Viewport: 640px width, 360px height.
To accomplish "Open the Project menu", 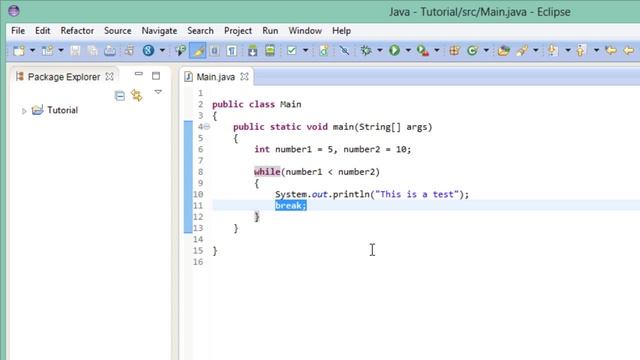I will coord(238,31).
